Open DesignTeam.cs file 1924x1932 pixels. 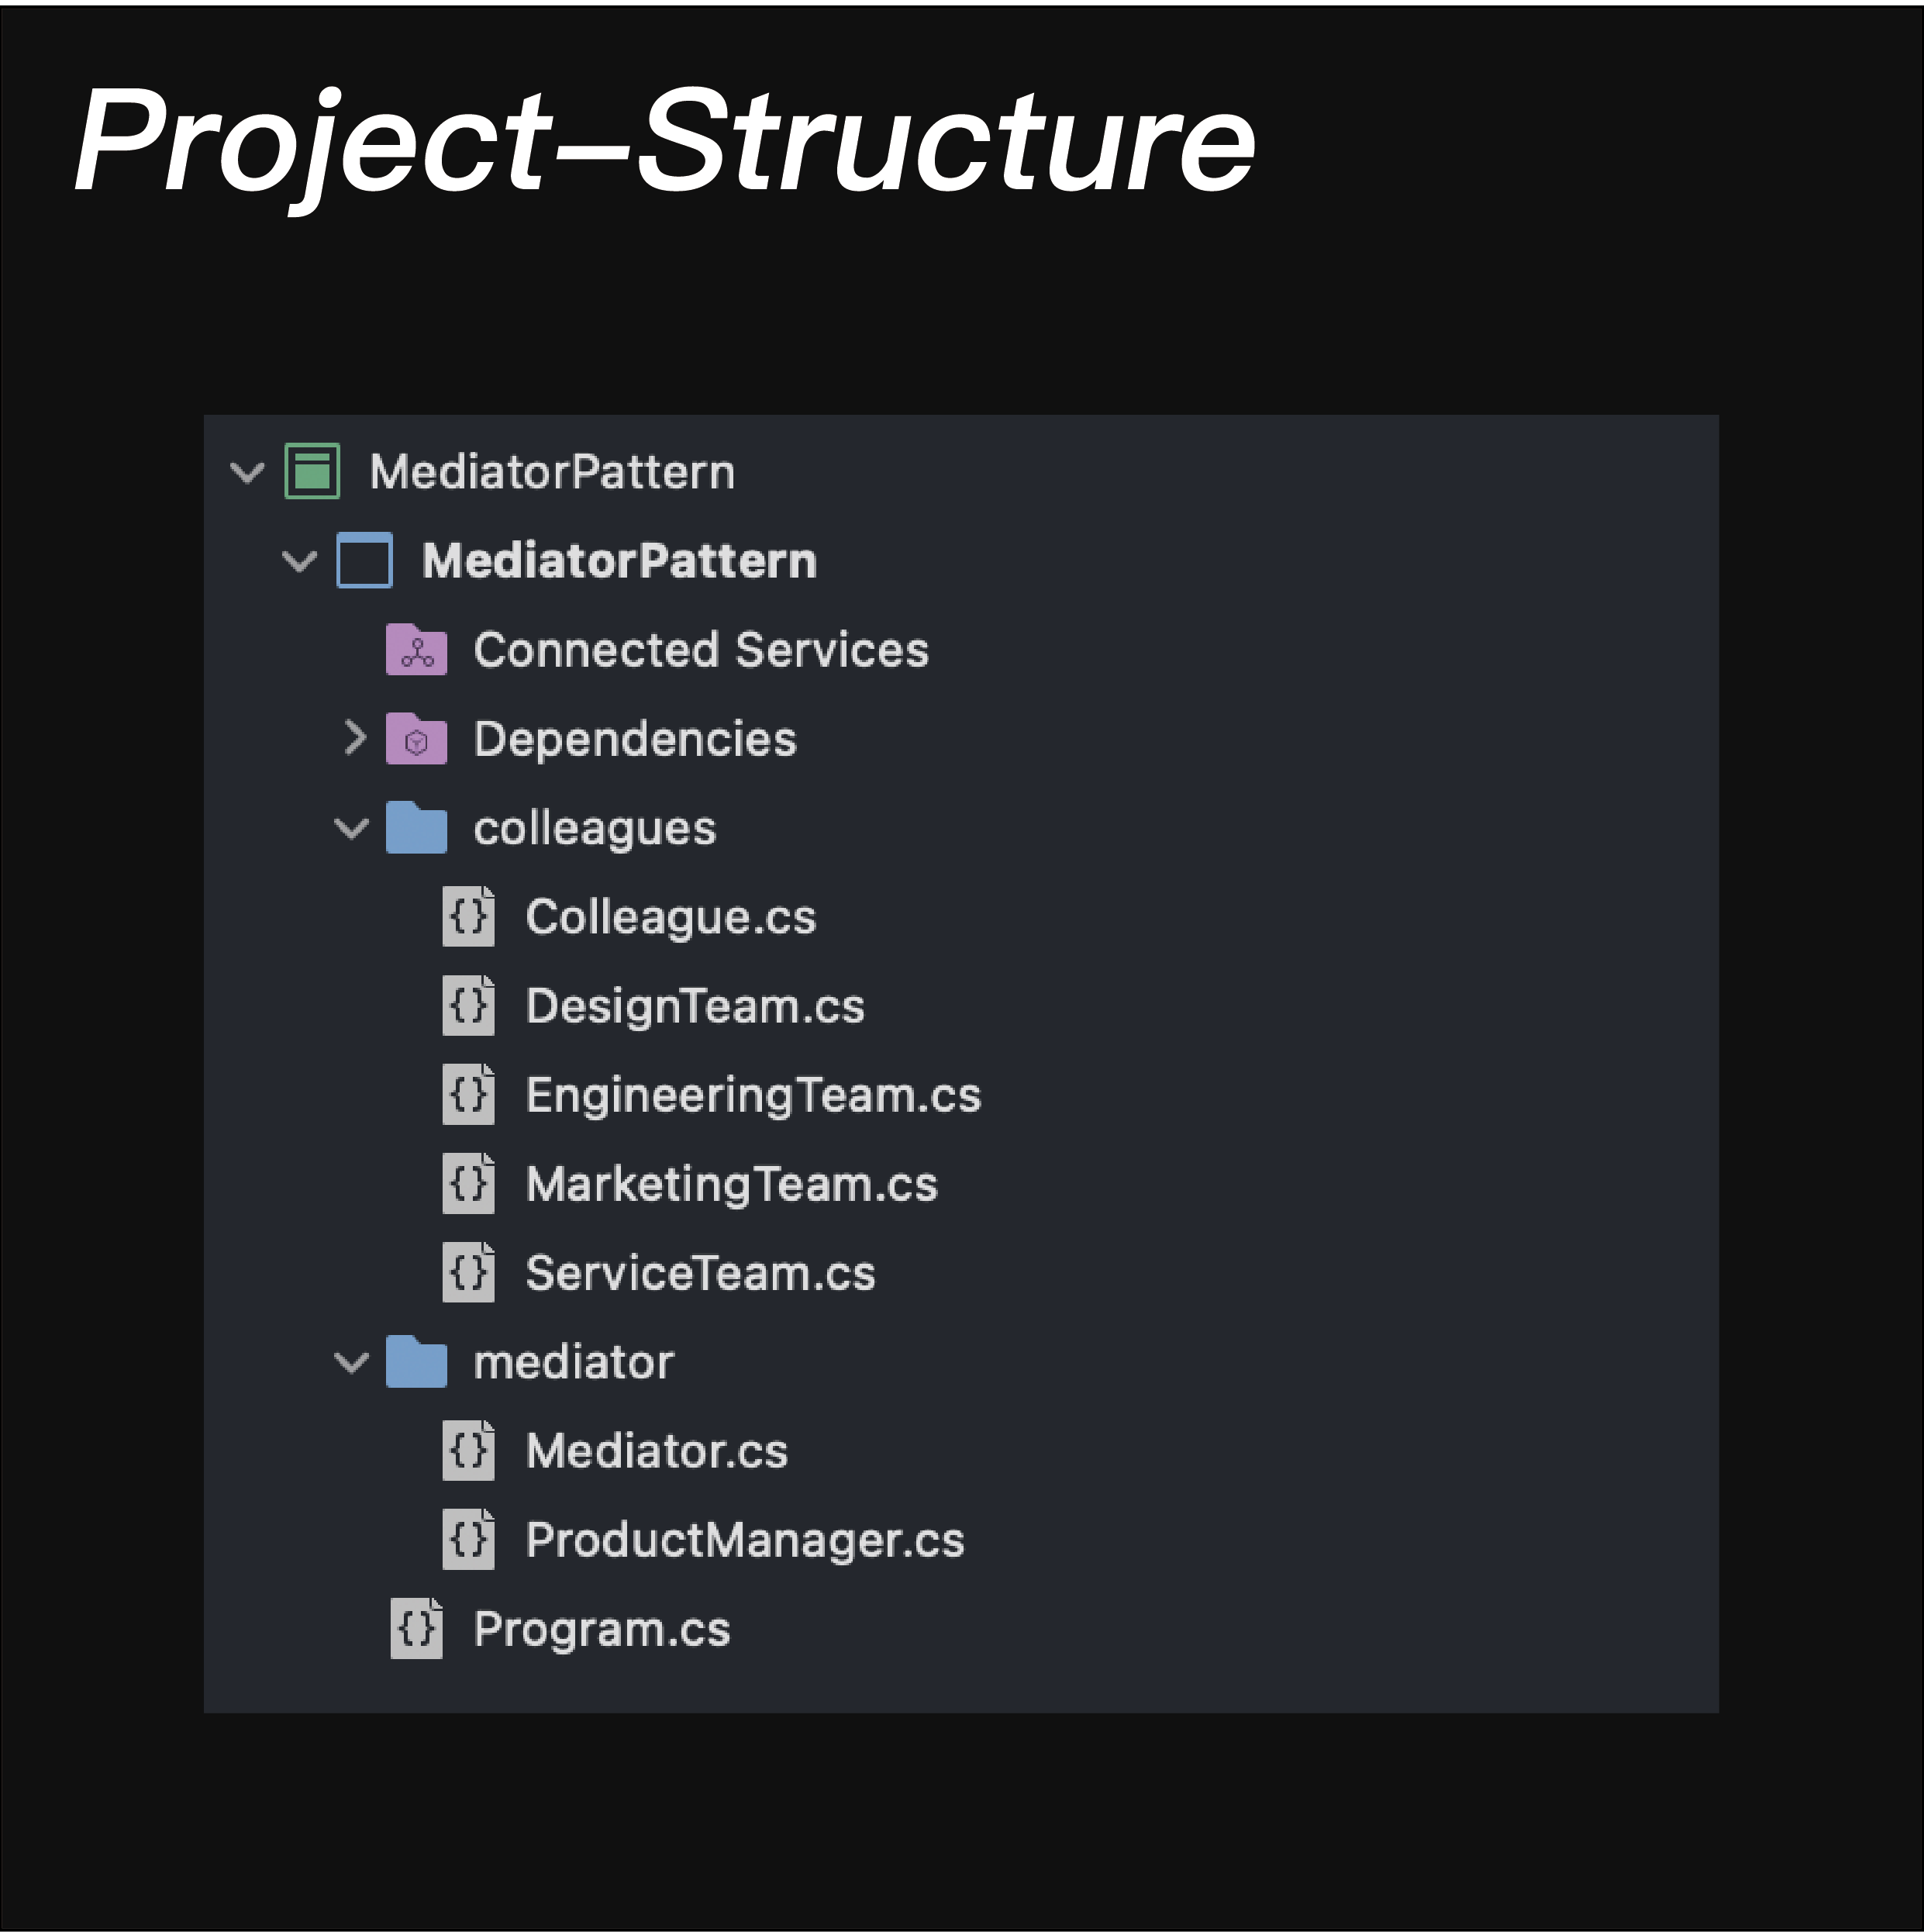[x=695, y=1006]
